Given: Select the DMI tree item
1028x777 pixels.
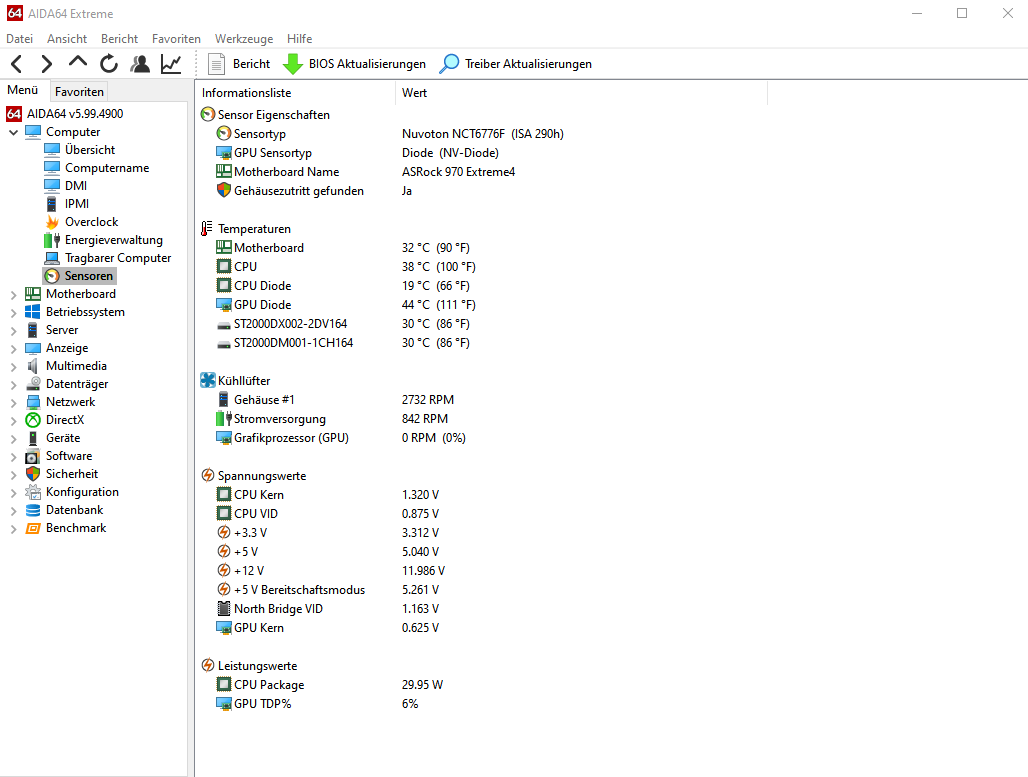Looking at the screenshot, I should (x=76, y=186).
